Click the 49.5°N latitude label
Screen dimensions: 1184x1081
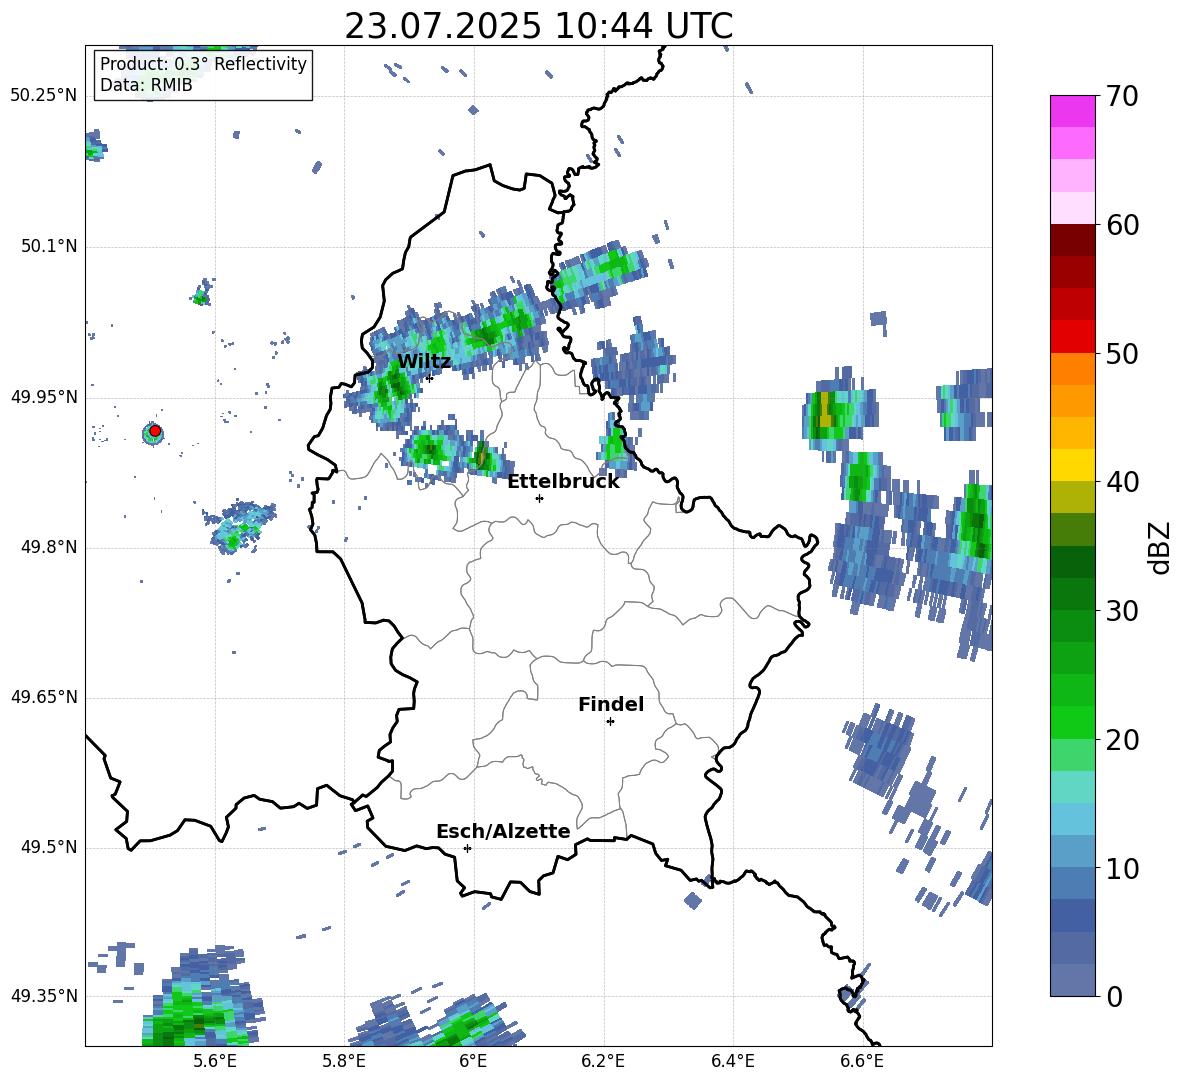(x=49, y=847)
